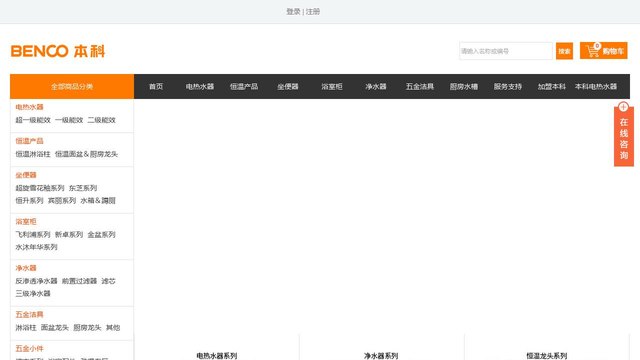Select sidebar category heading 五金小件
Viewport: 640px width, 360px height.
(x=29, y=349)
